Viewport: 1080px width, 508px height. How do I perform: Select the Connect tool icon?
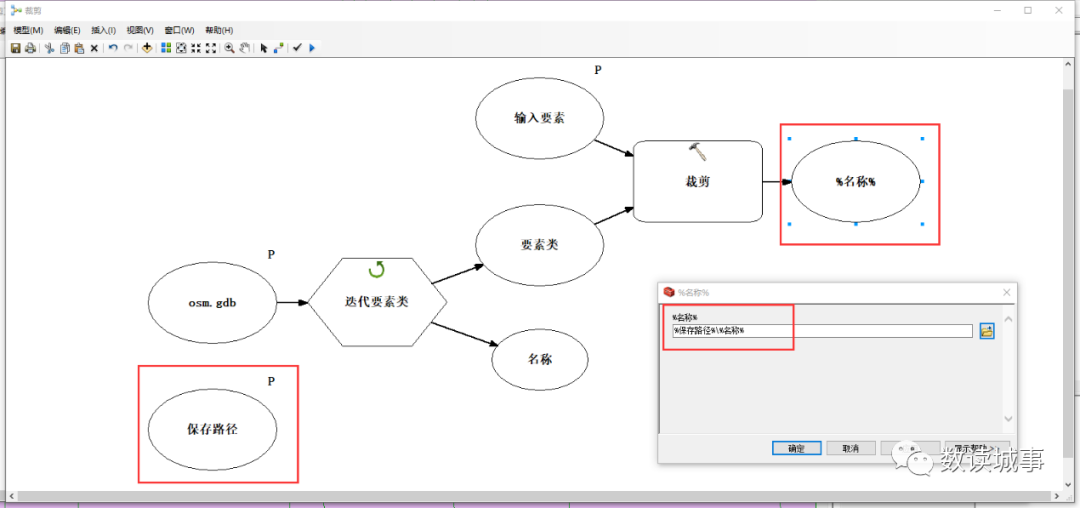tap(278, 48)
